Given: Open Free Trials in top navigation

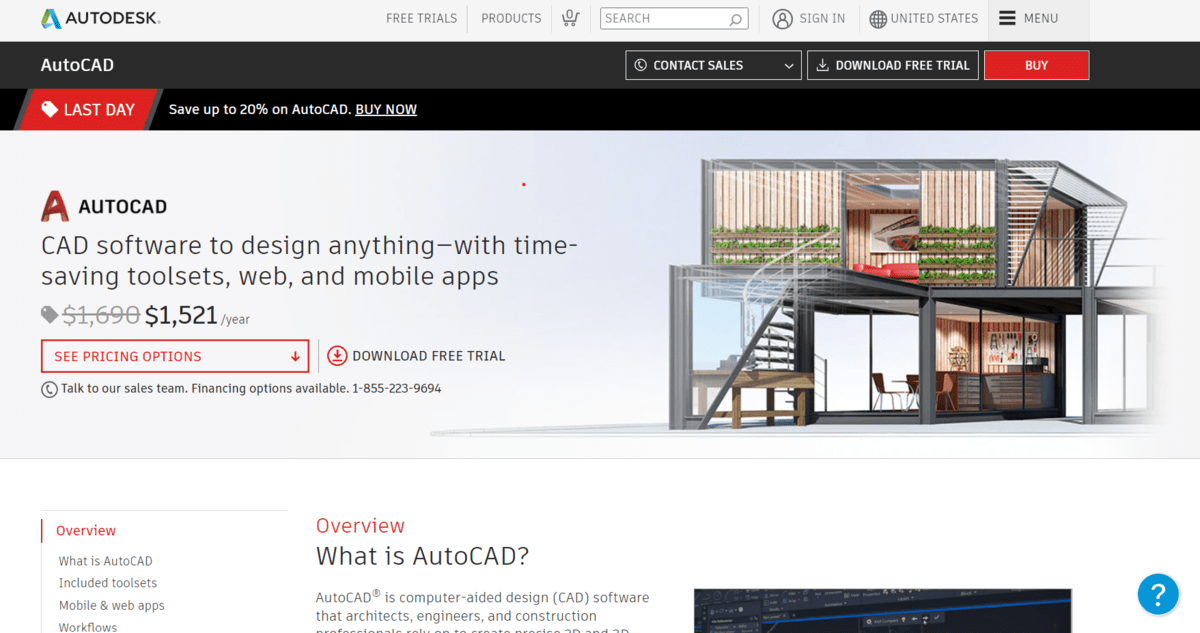Looking at the screenshot, I should (x=421, y=19).
